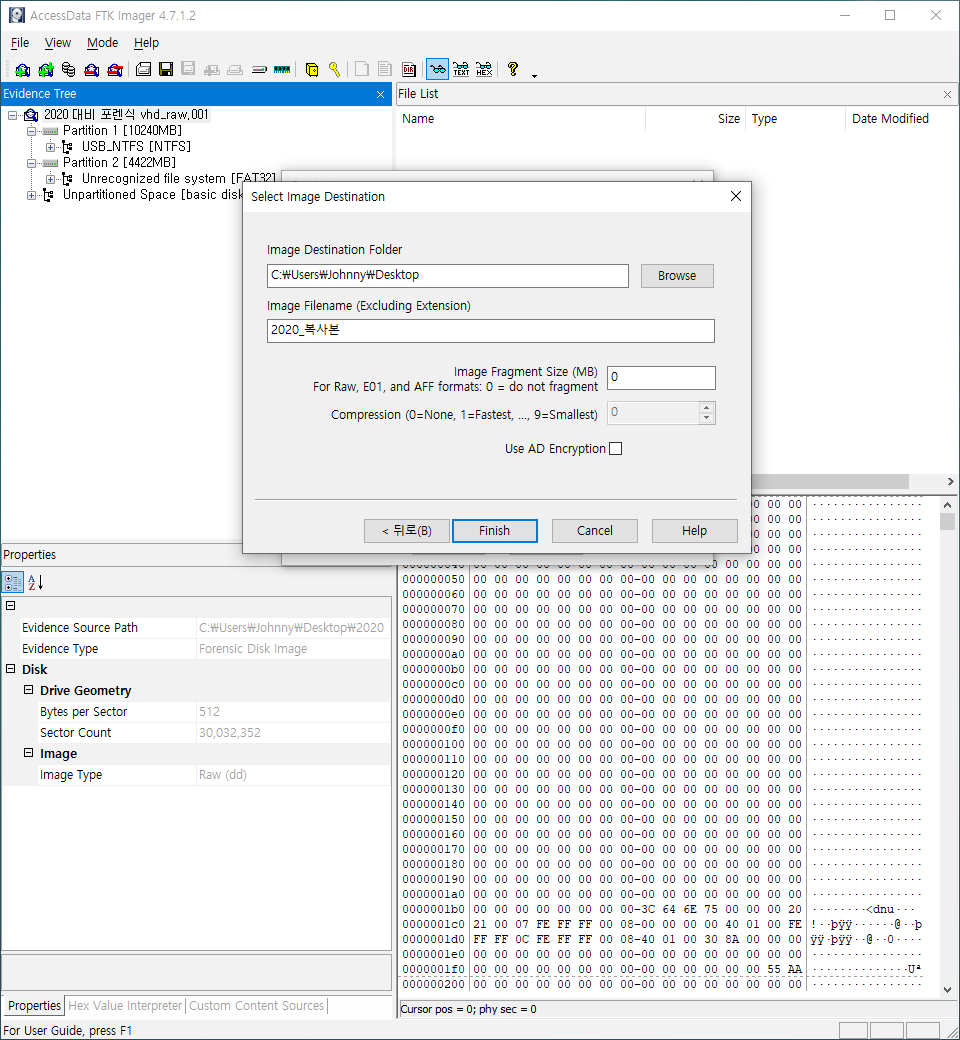Open the Image Mounting toolbar icon
This screenshot has height=1040, width=960.
[x=68, y=70]
